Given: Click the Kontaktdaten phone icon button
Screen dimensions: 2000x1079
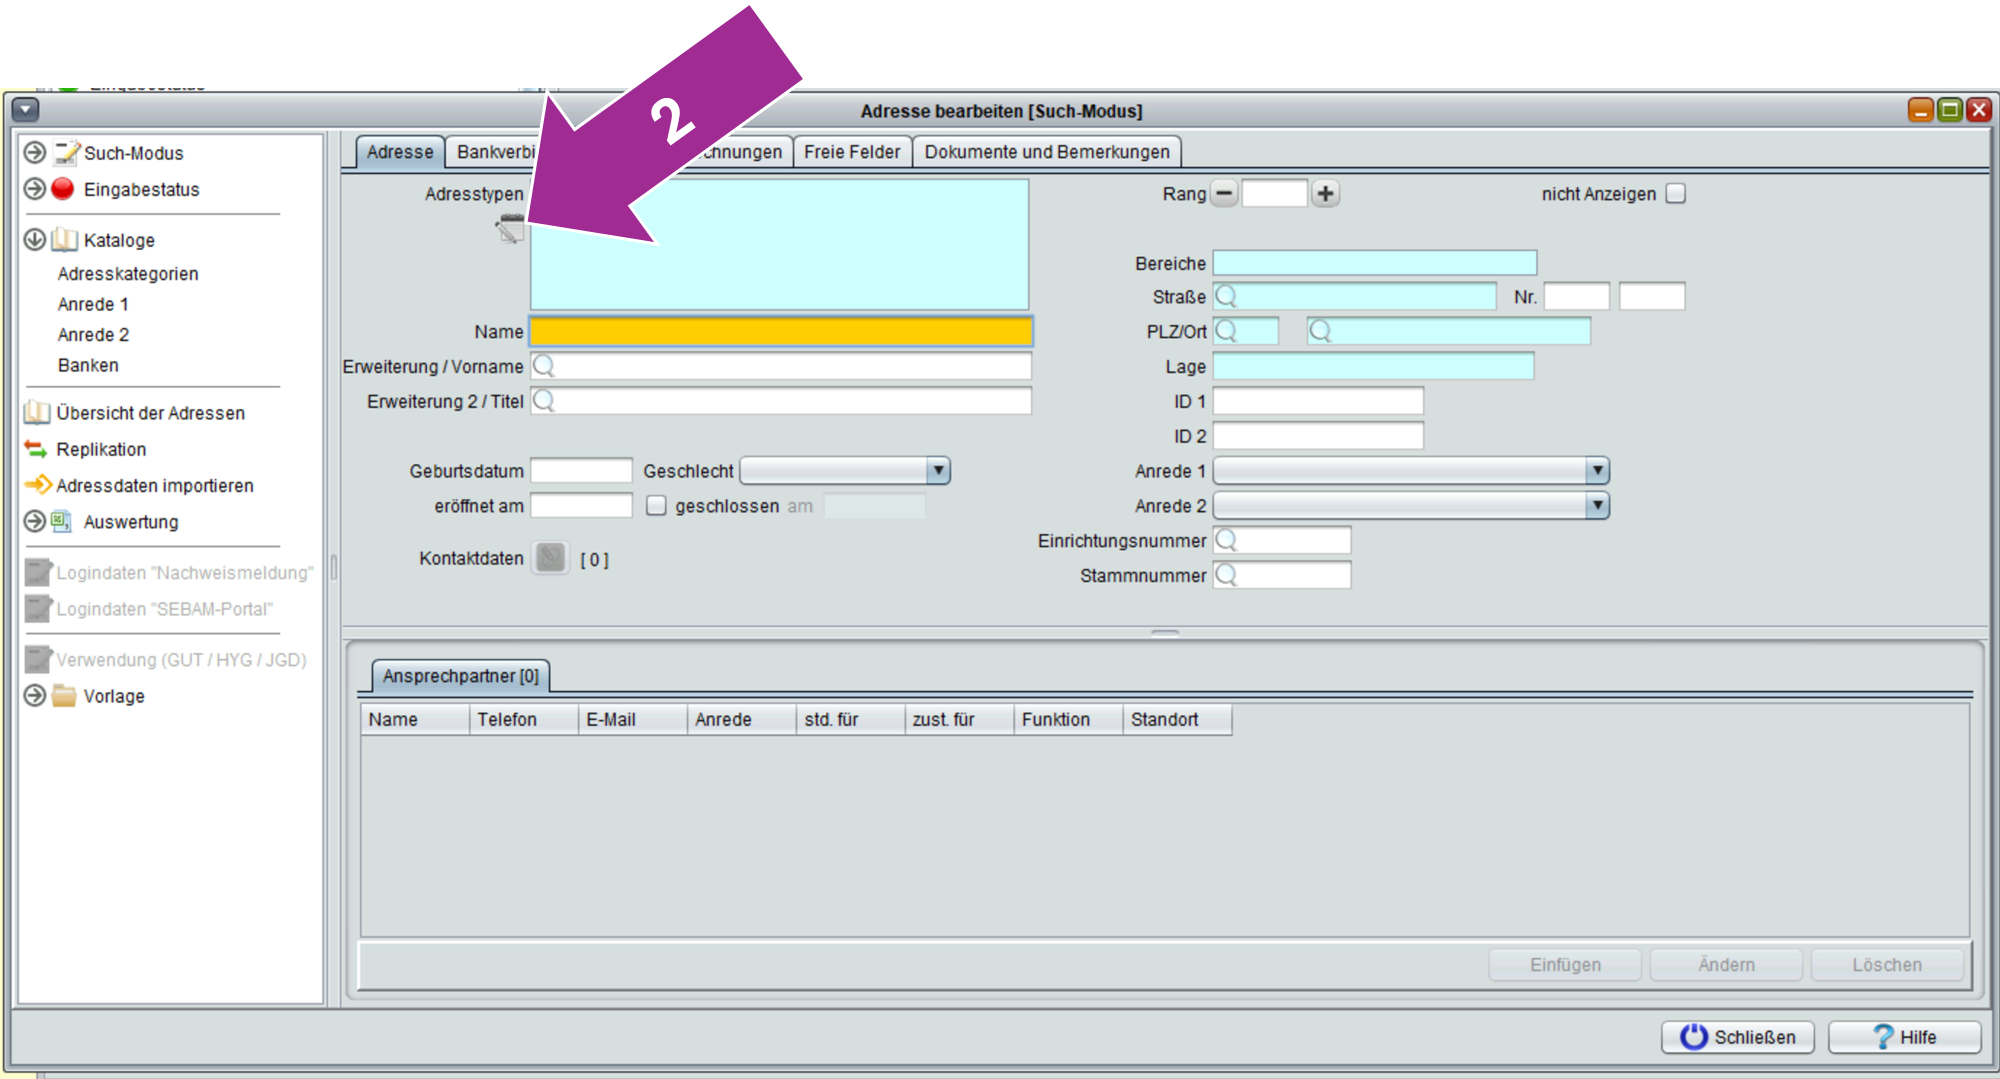Looking at the screenshot, I should coord(550,558).
